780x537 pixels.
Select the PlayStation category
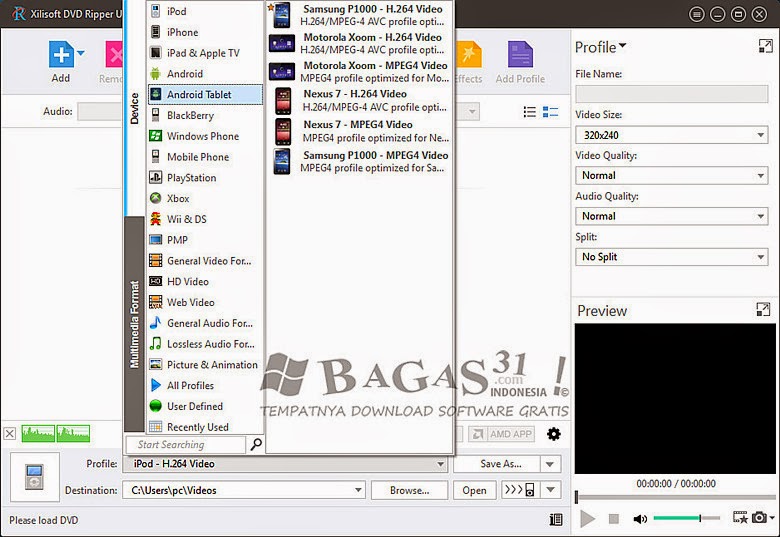tap(205, 178)
